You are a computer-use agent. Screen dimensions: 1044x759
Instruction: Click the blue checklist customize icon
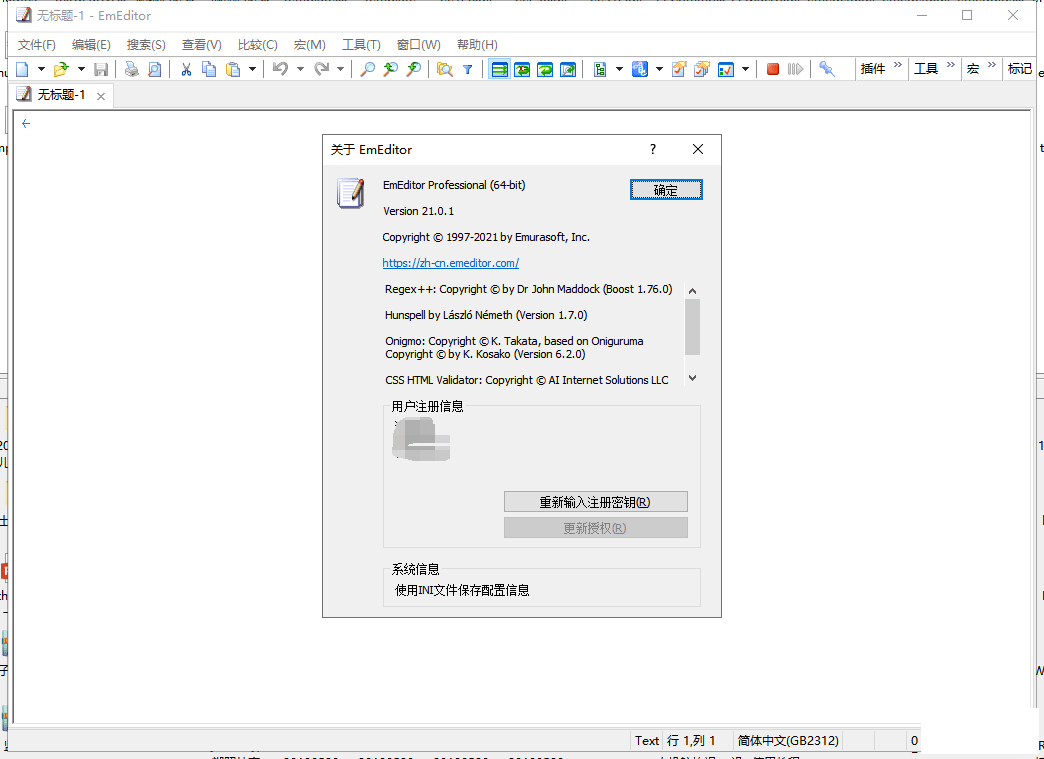[726, 69]
